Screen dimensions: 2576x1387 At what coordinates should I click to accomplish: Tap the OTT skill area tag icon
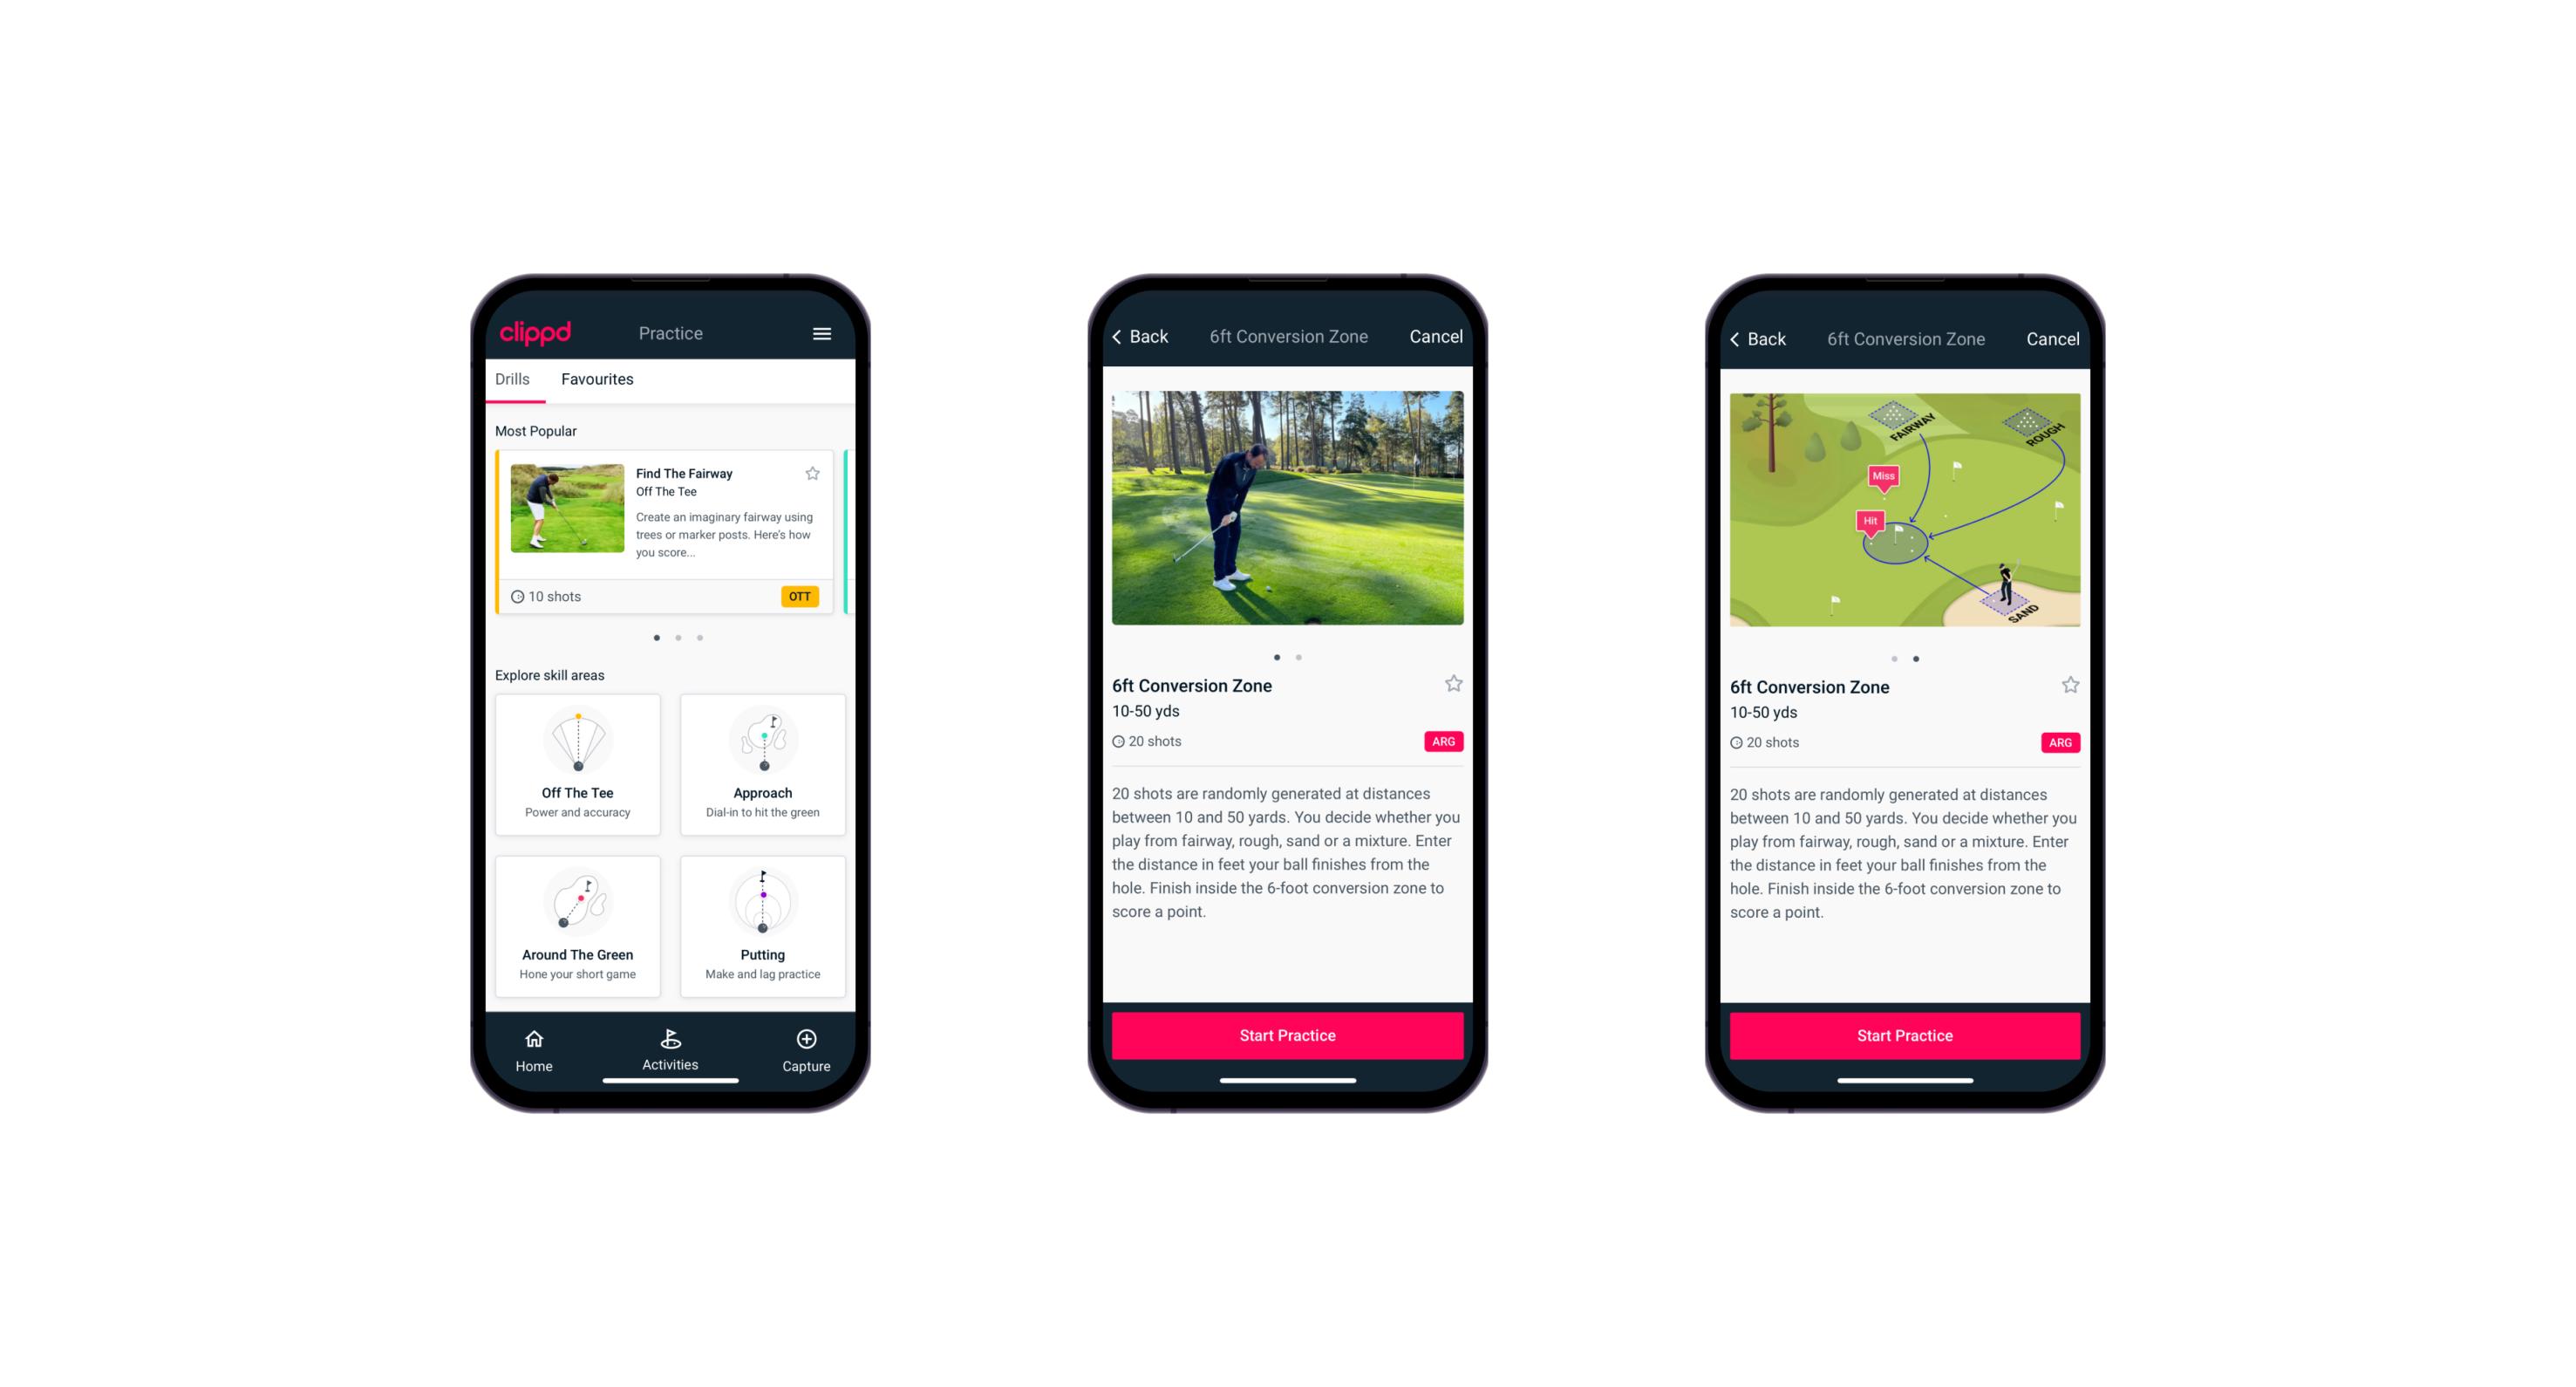point(799,596)
